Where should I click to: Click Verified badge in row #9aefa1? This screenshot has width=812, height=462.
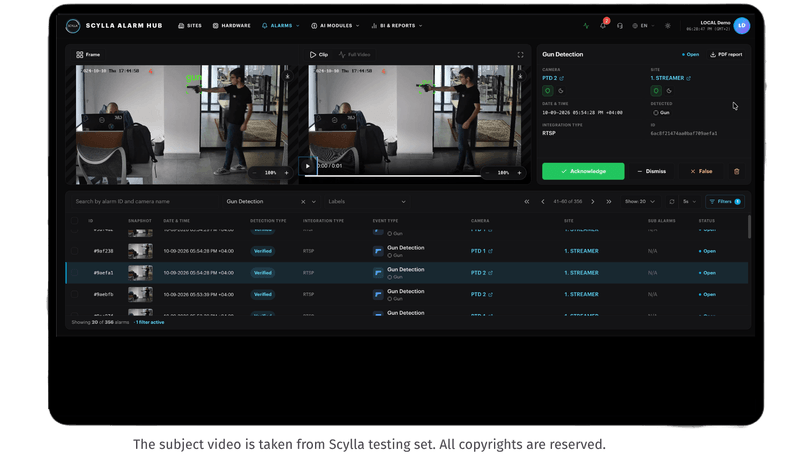point(263,273)
